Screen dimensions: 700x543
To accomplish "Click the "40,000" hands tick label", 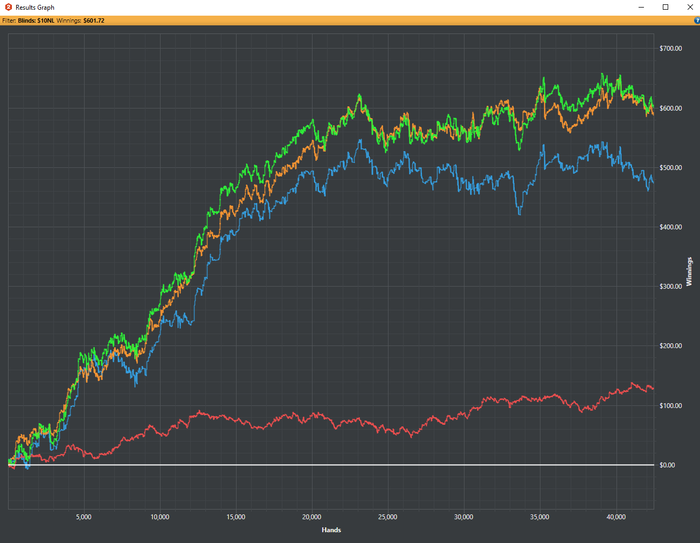I will point(616,517).
